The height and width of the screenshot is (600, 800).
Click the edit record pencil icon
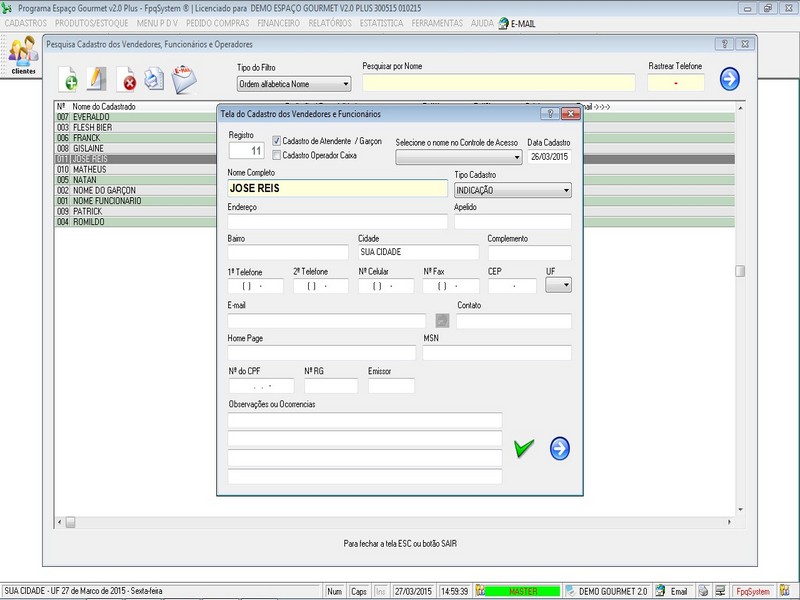tap(97, 79)
